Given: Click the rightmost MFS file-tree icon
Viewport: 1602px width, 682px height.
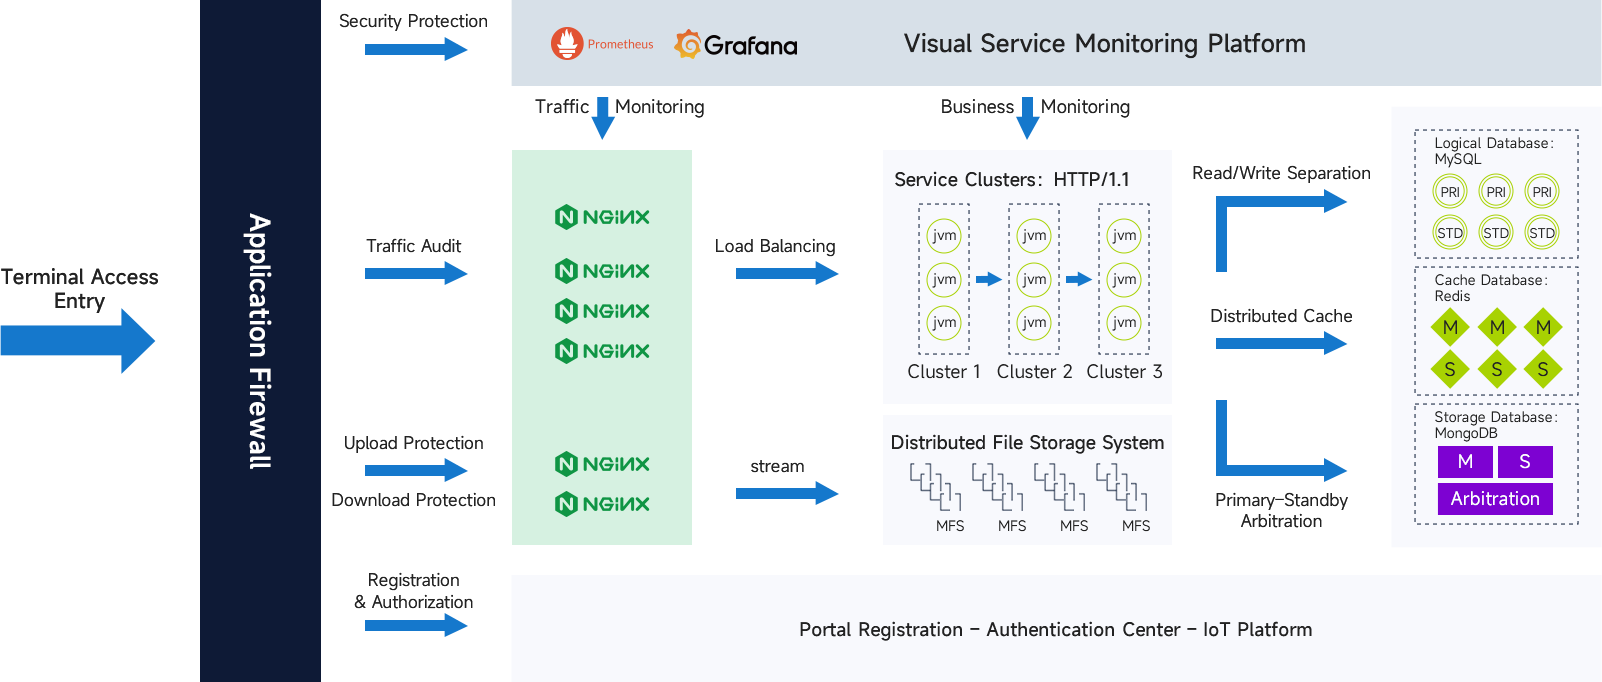Looking at the screenshot, I should pos(1122,487).
